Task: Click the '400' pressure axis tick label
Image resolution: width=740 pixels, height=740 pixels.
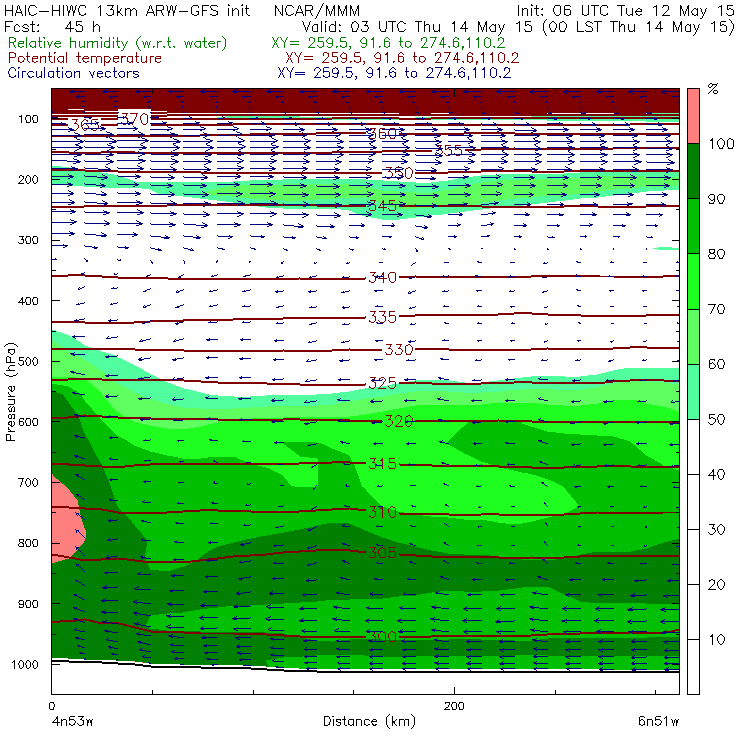Action: [28, 301]
